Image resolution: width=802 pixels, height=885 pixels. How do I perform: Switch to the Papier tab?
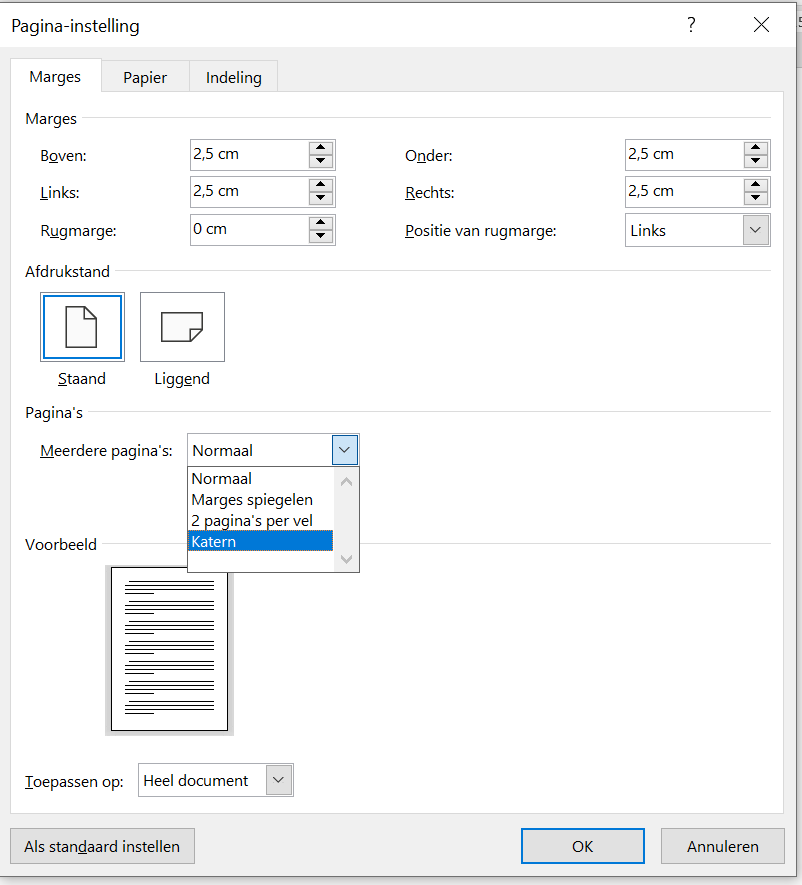145,77
